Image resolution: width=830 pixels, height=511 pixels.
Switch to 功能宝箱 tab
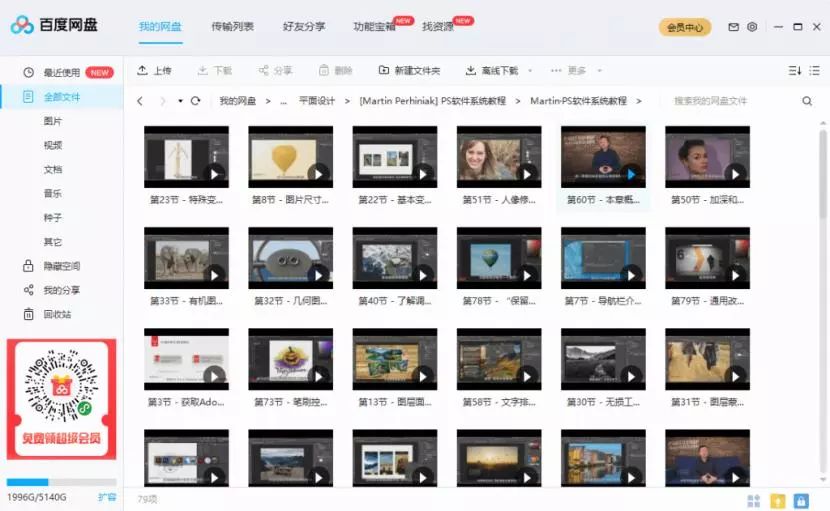[x=374, y=26]
